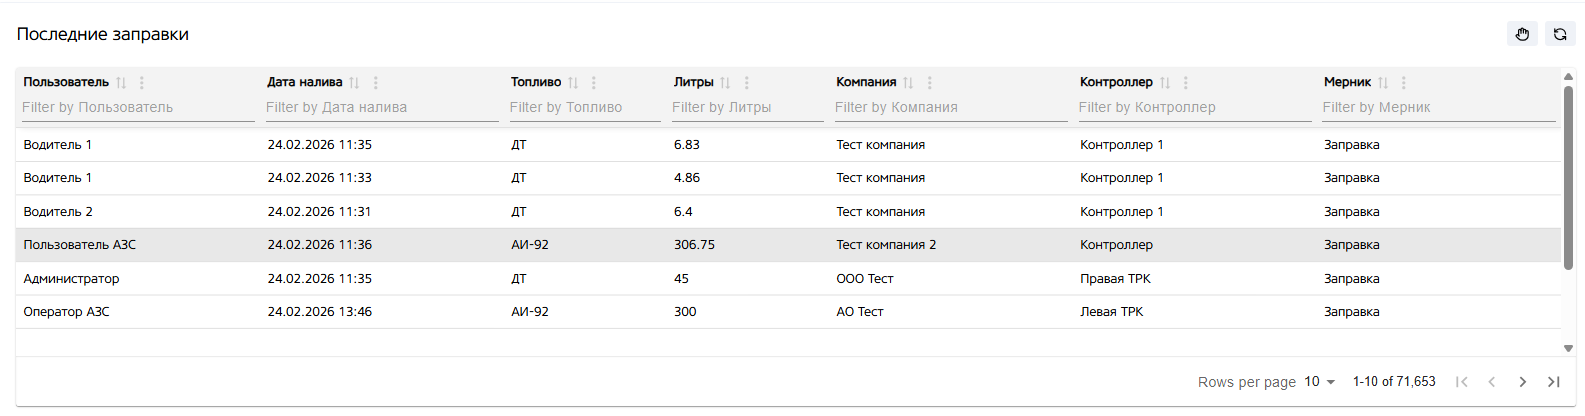Open Контроллер column three-dot menu
1585x416 pixels.
click(1185, 83)
